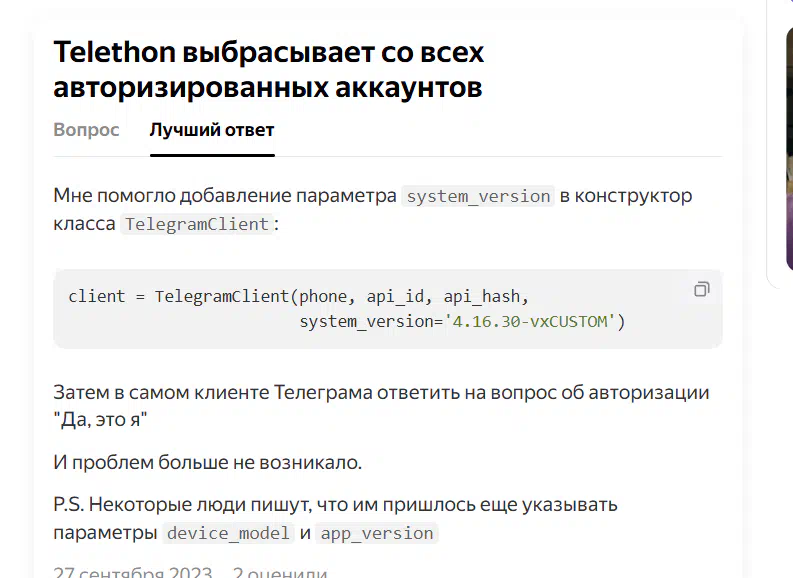This screenshot has height=578, width=793.
Task: Click the inline code TelegramClient after "класса"
Action: click(x=196, y=224)
